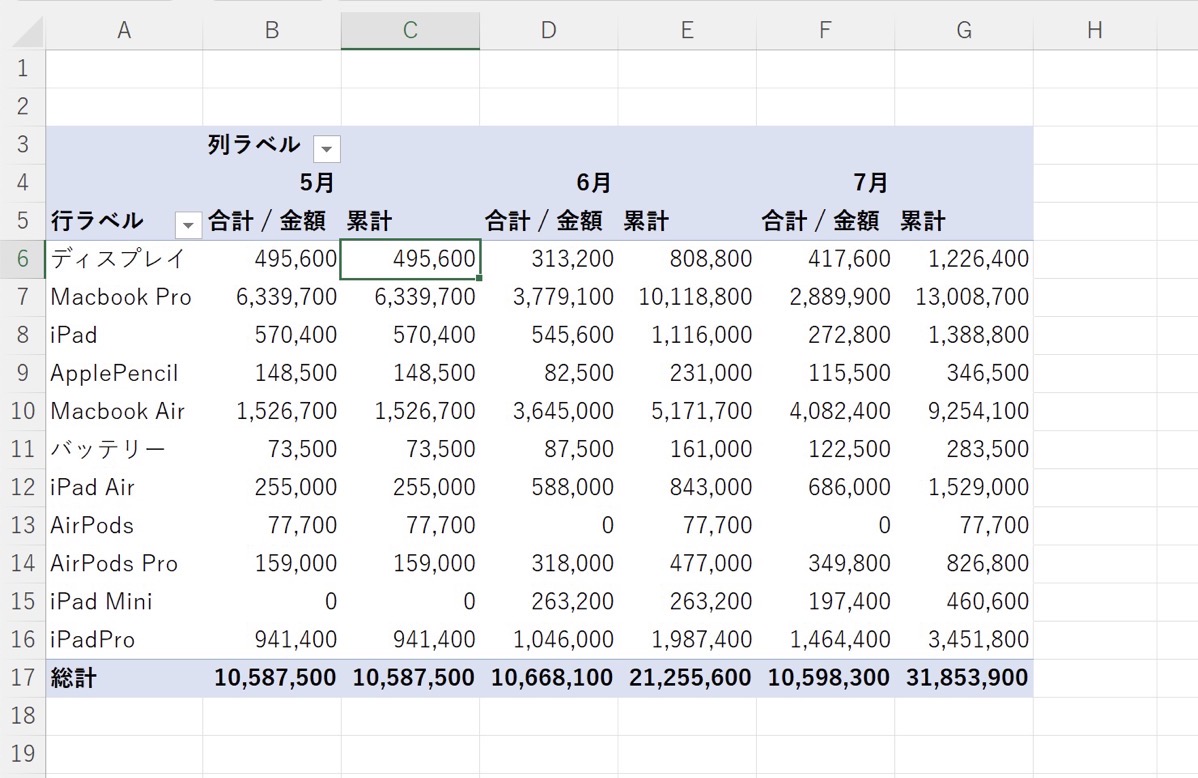Select cell showing 808,800
Viewport: 1198px width, 778px height.
[687, 259]
